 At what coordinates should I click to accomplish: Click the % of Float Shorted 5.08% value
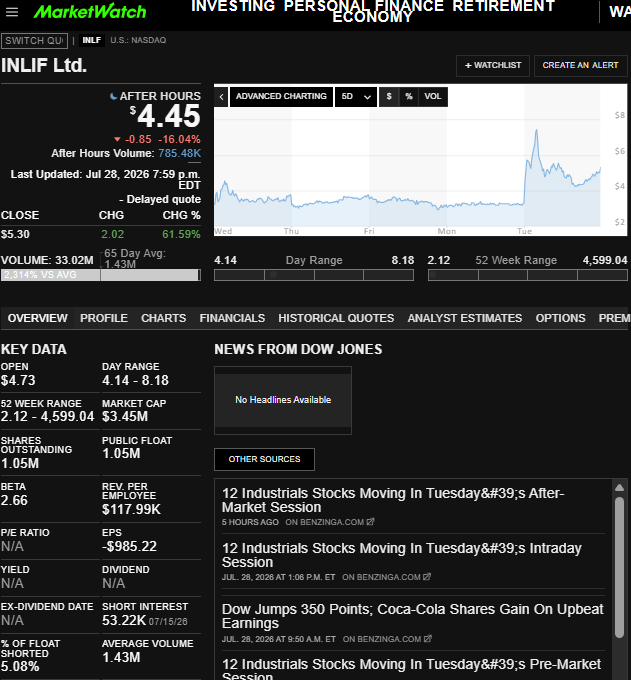[20, 667]
